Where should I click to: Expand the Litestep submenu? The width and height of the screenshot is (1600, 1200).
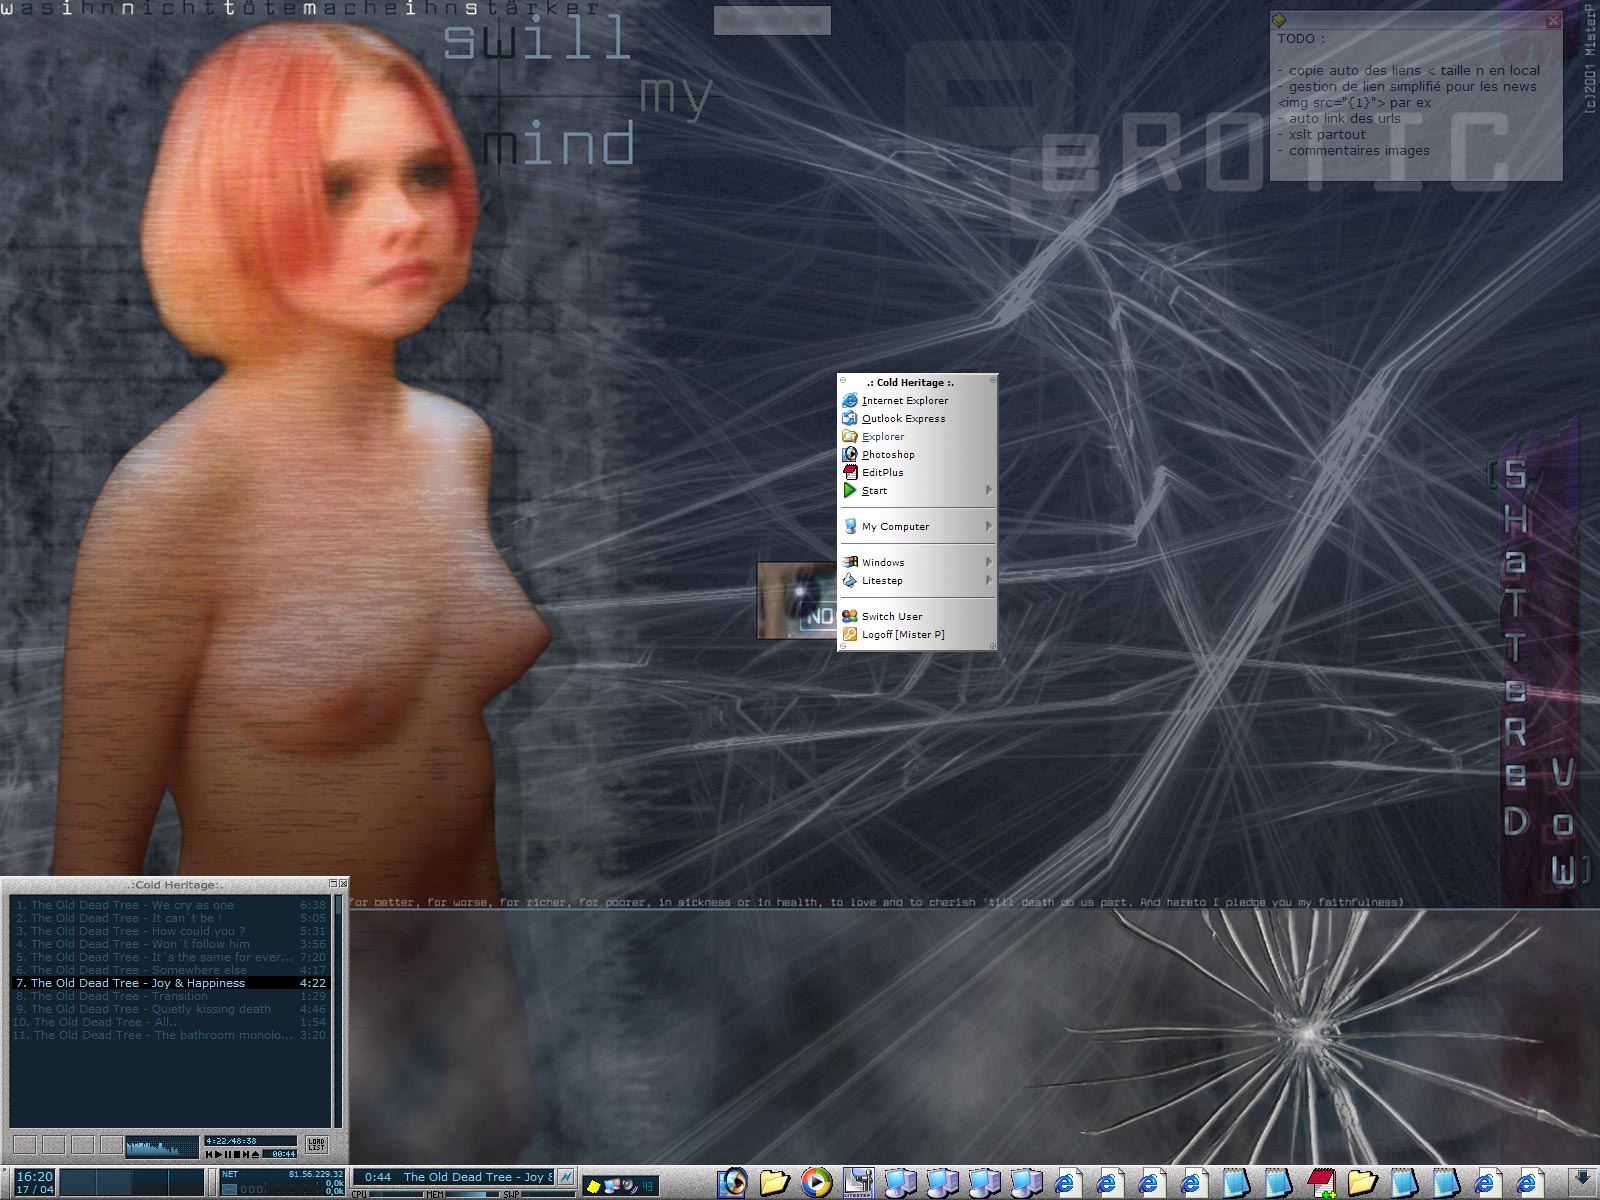(x=988, y=580)
